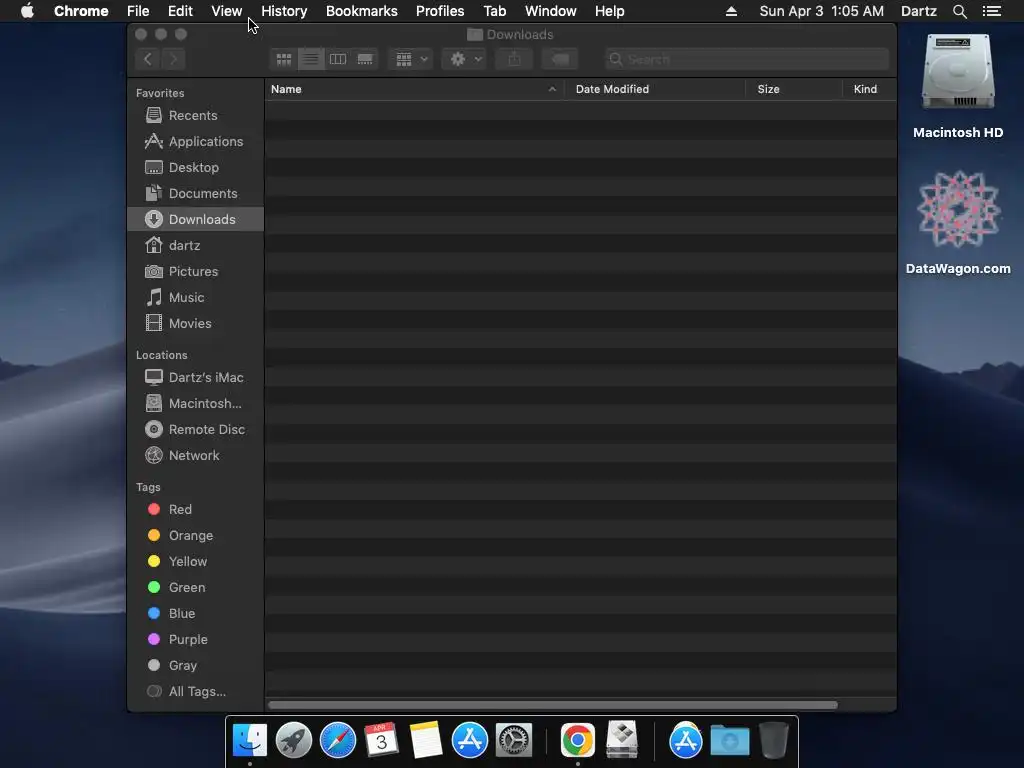
Task: Open the Profiles menu
Action: [x=440, y=11]
